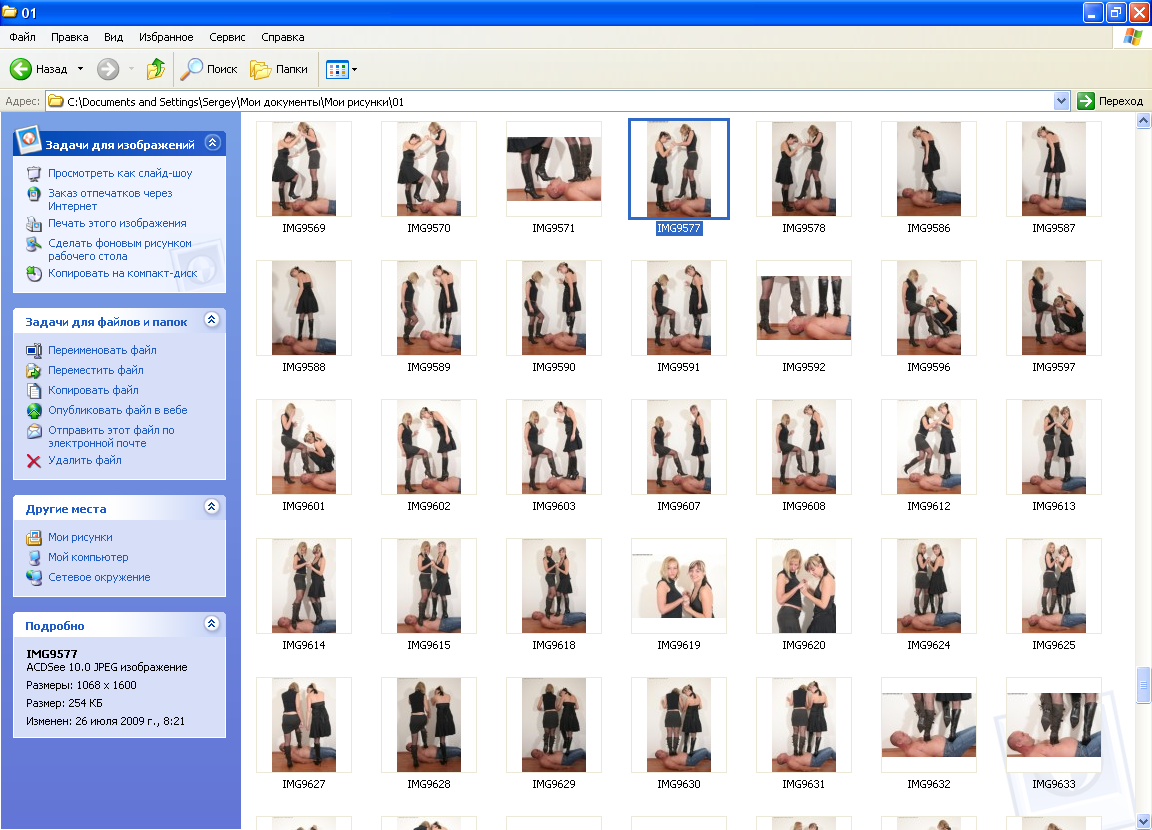Image resolution: width=1152 pixels, height=830 pixels.
Task: Open the Сервис menu
Action: point(227,37)
